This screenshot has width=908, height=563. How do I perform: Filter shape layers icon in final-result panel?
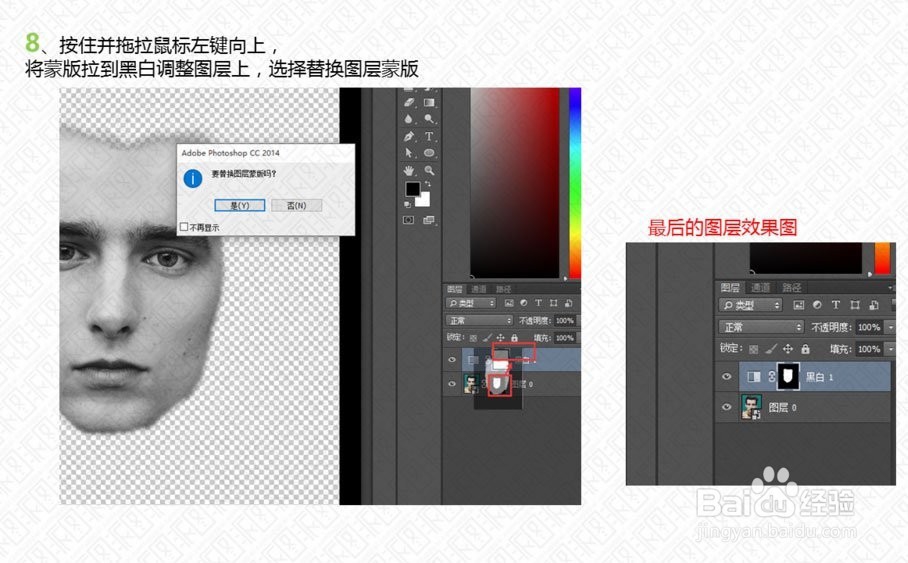coord(855,305)
